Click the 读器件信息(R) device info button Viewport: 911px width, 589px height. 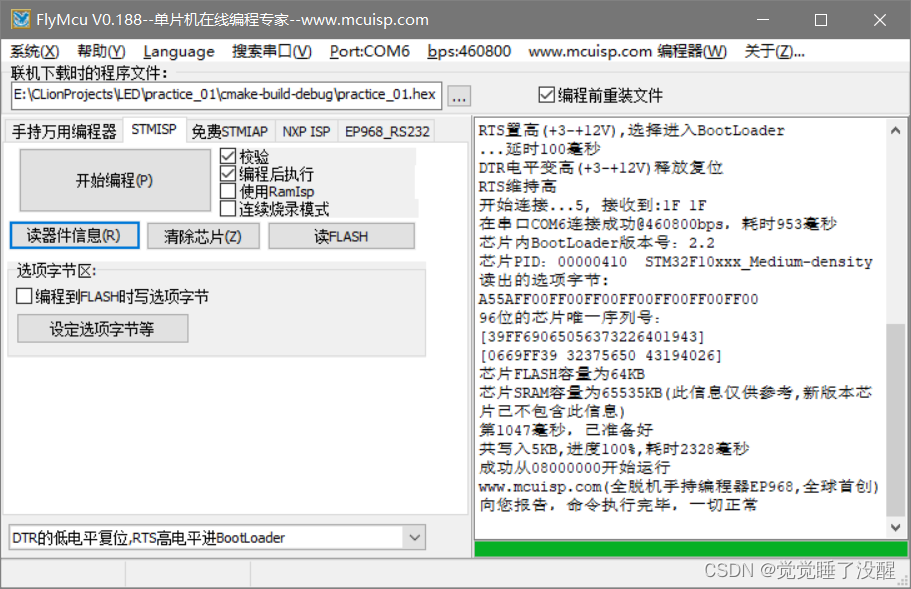click(x=74, y=235)
